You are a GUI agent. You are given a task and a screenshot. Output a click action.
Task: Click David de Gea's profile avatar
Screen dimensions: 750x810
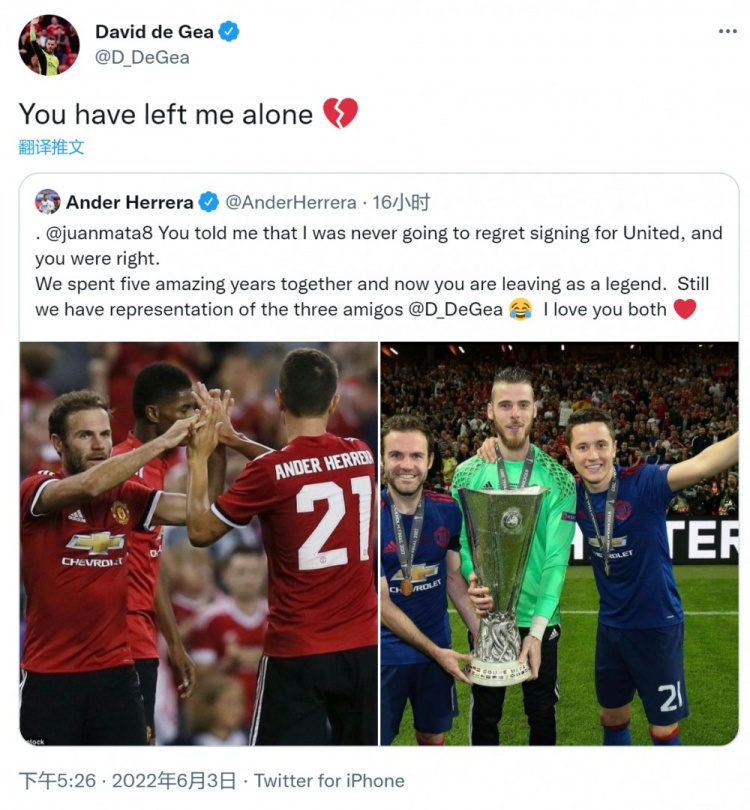point(49,45)
